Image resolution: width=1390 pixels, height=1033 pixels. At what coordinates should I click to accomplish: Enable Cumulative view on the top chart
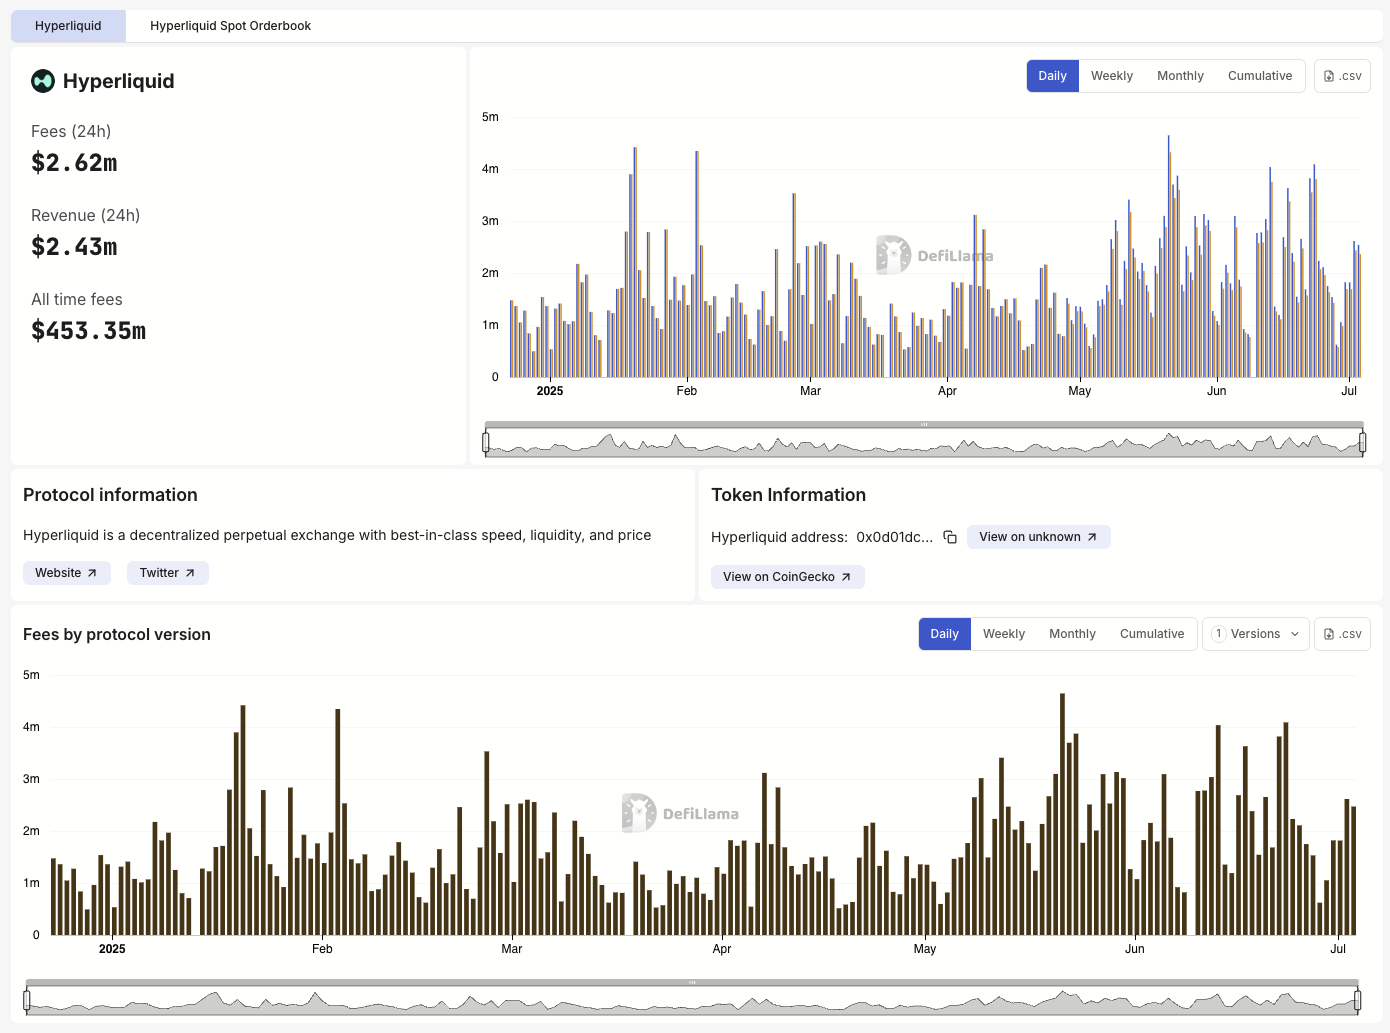click(1260, 75)
